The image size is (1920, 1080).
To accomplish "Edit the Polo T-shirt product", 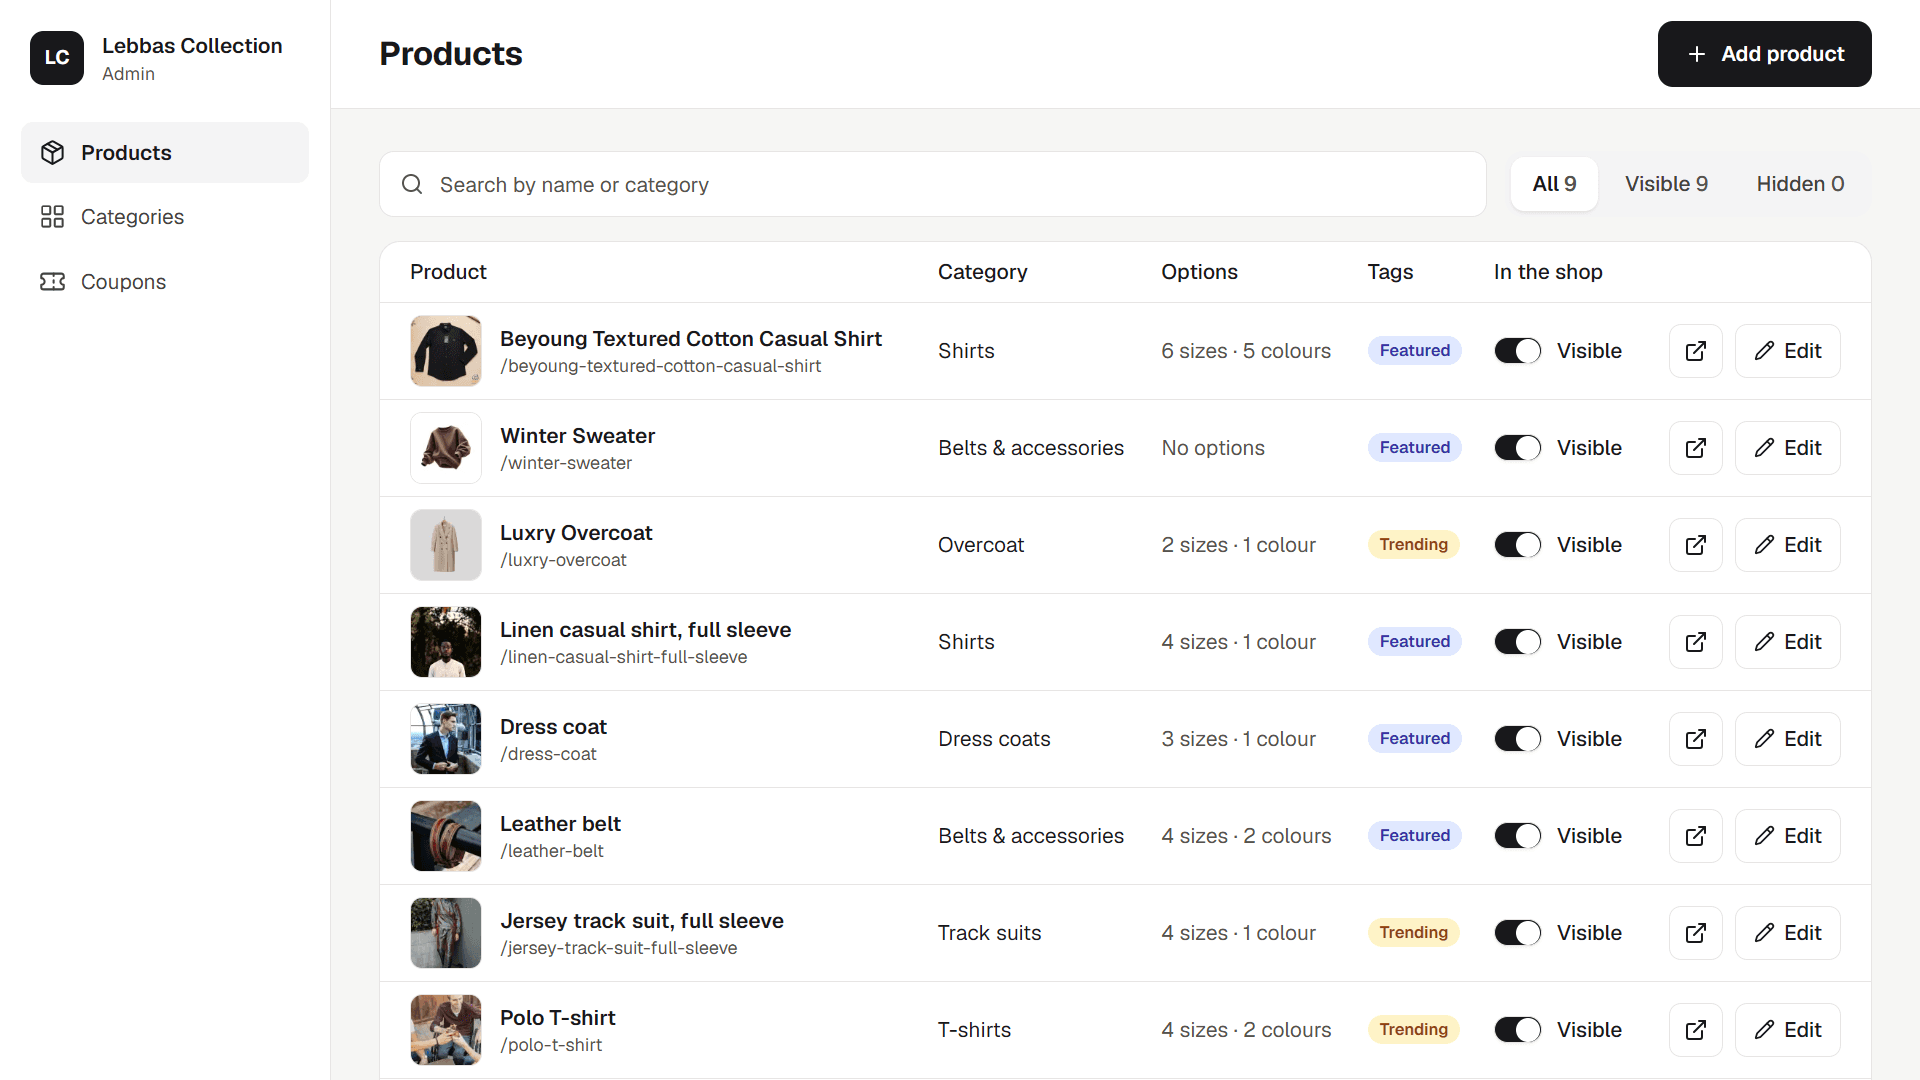I will click(1788, 1030).
